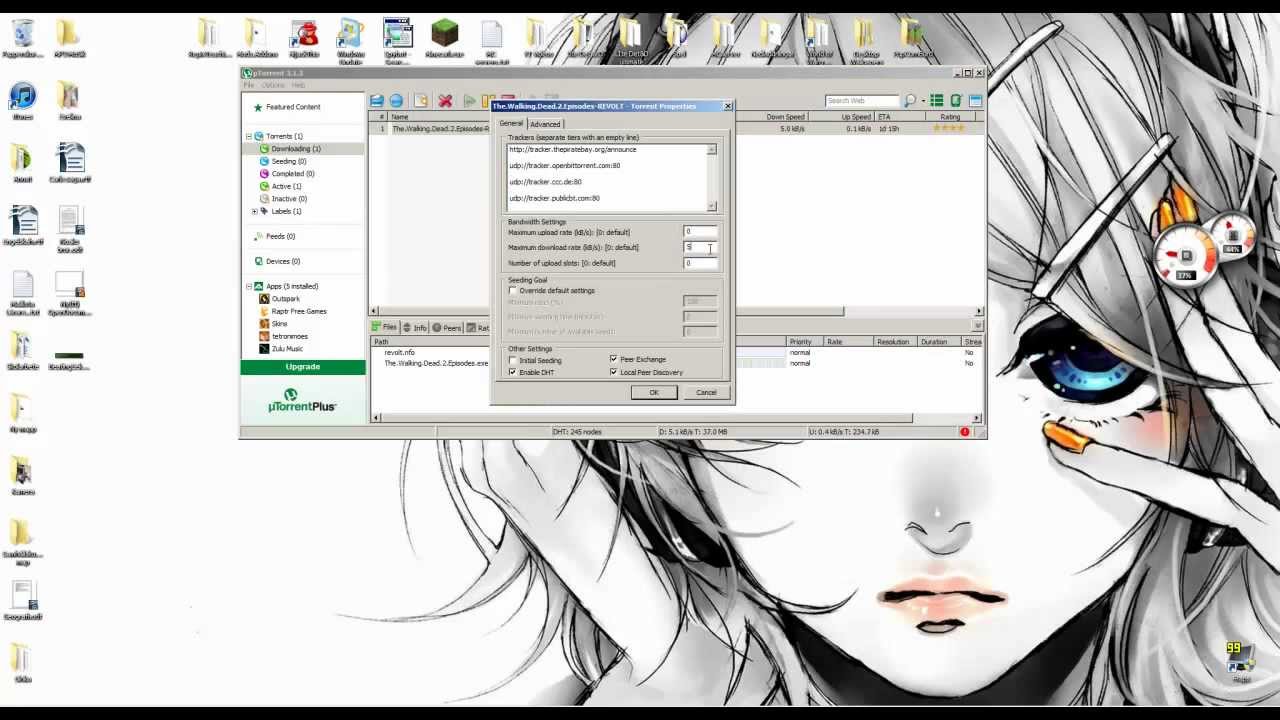Click the Add Torrent from URL globe icon
1280x720 pixels.
pos(397,101)
